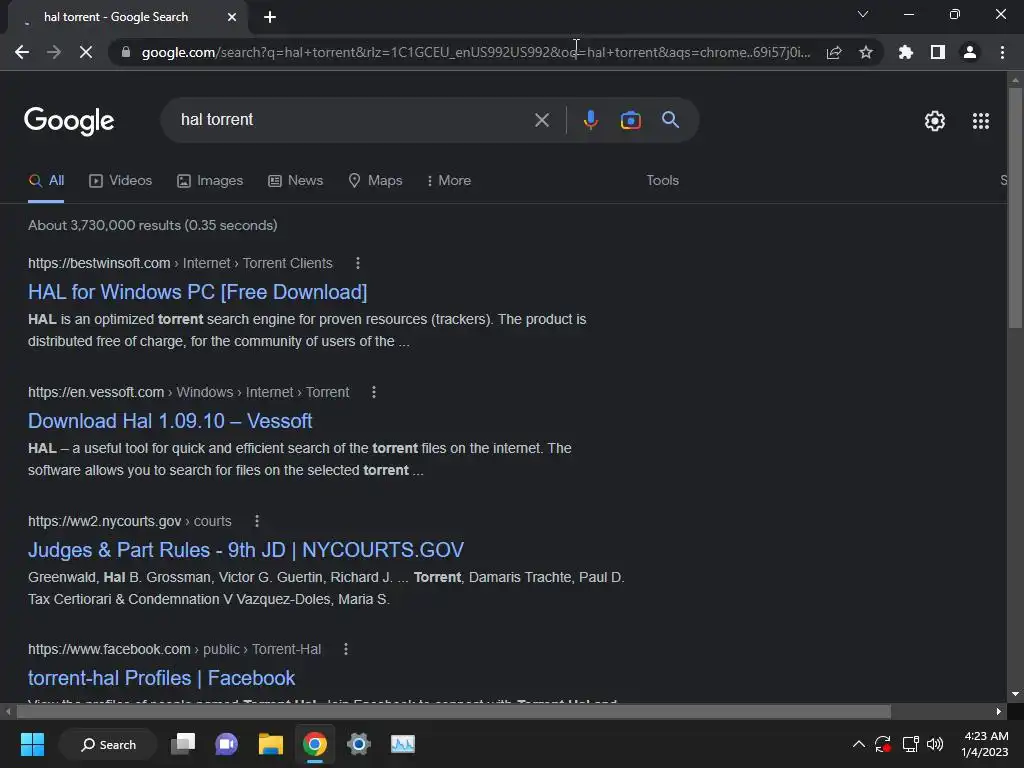Image resolution: width=1024 pixels, height=768 pixels.
Task: Open the volume speaker tray icon
Action: pyautogui.click(x=935, y=744)
